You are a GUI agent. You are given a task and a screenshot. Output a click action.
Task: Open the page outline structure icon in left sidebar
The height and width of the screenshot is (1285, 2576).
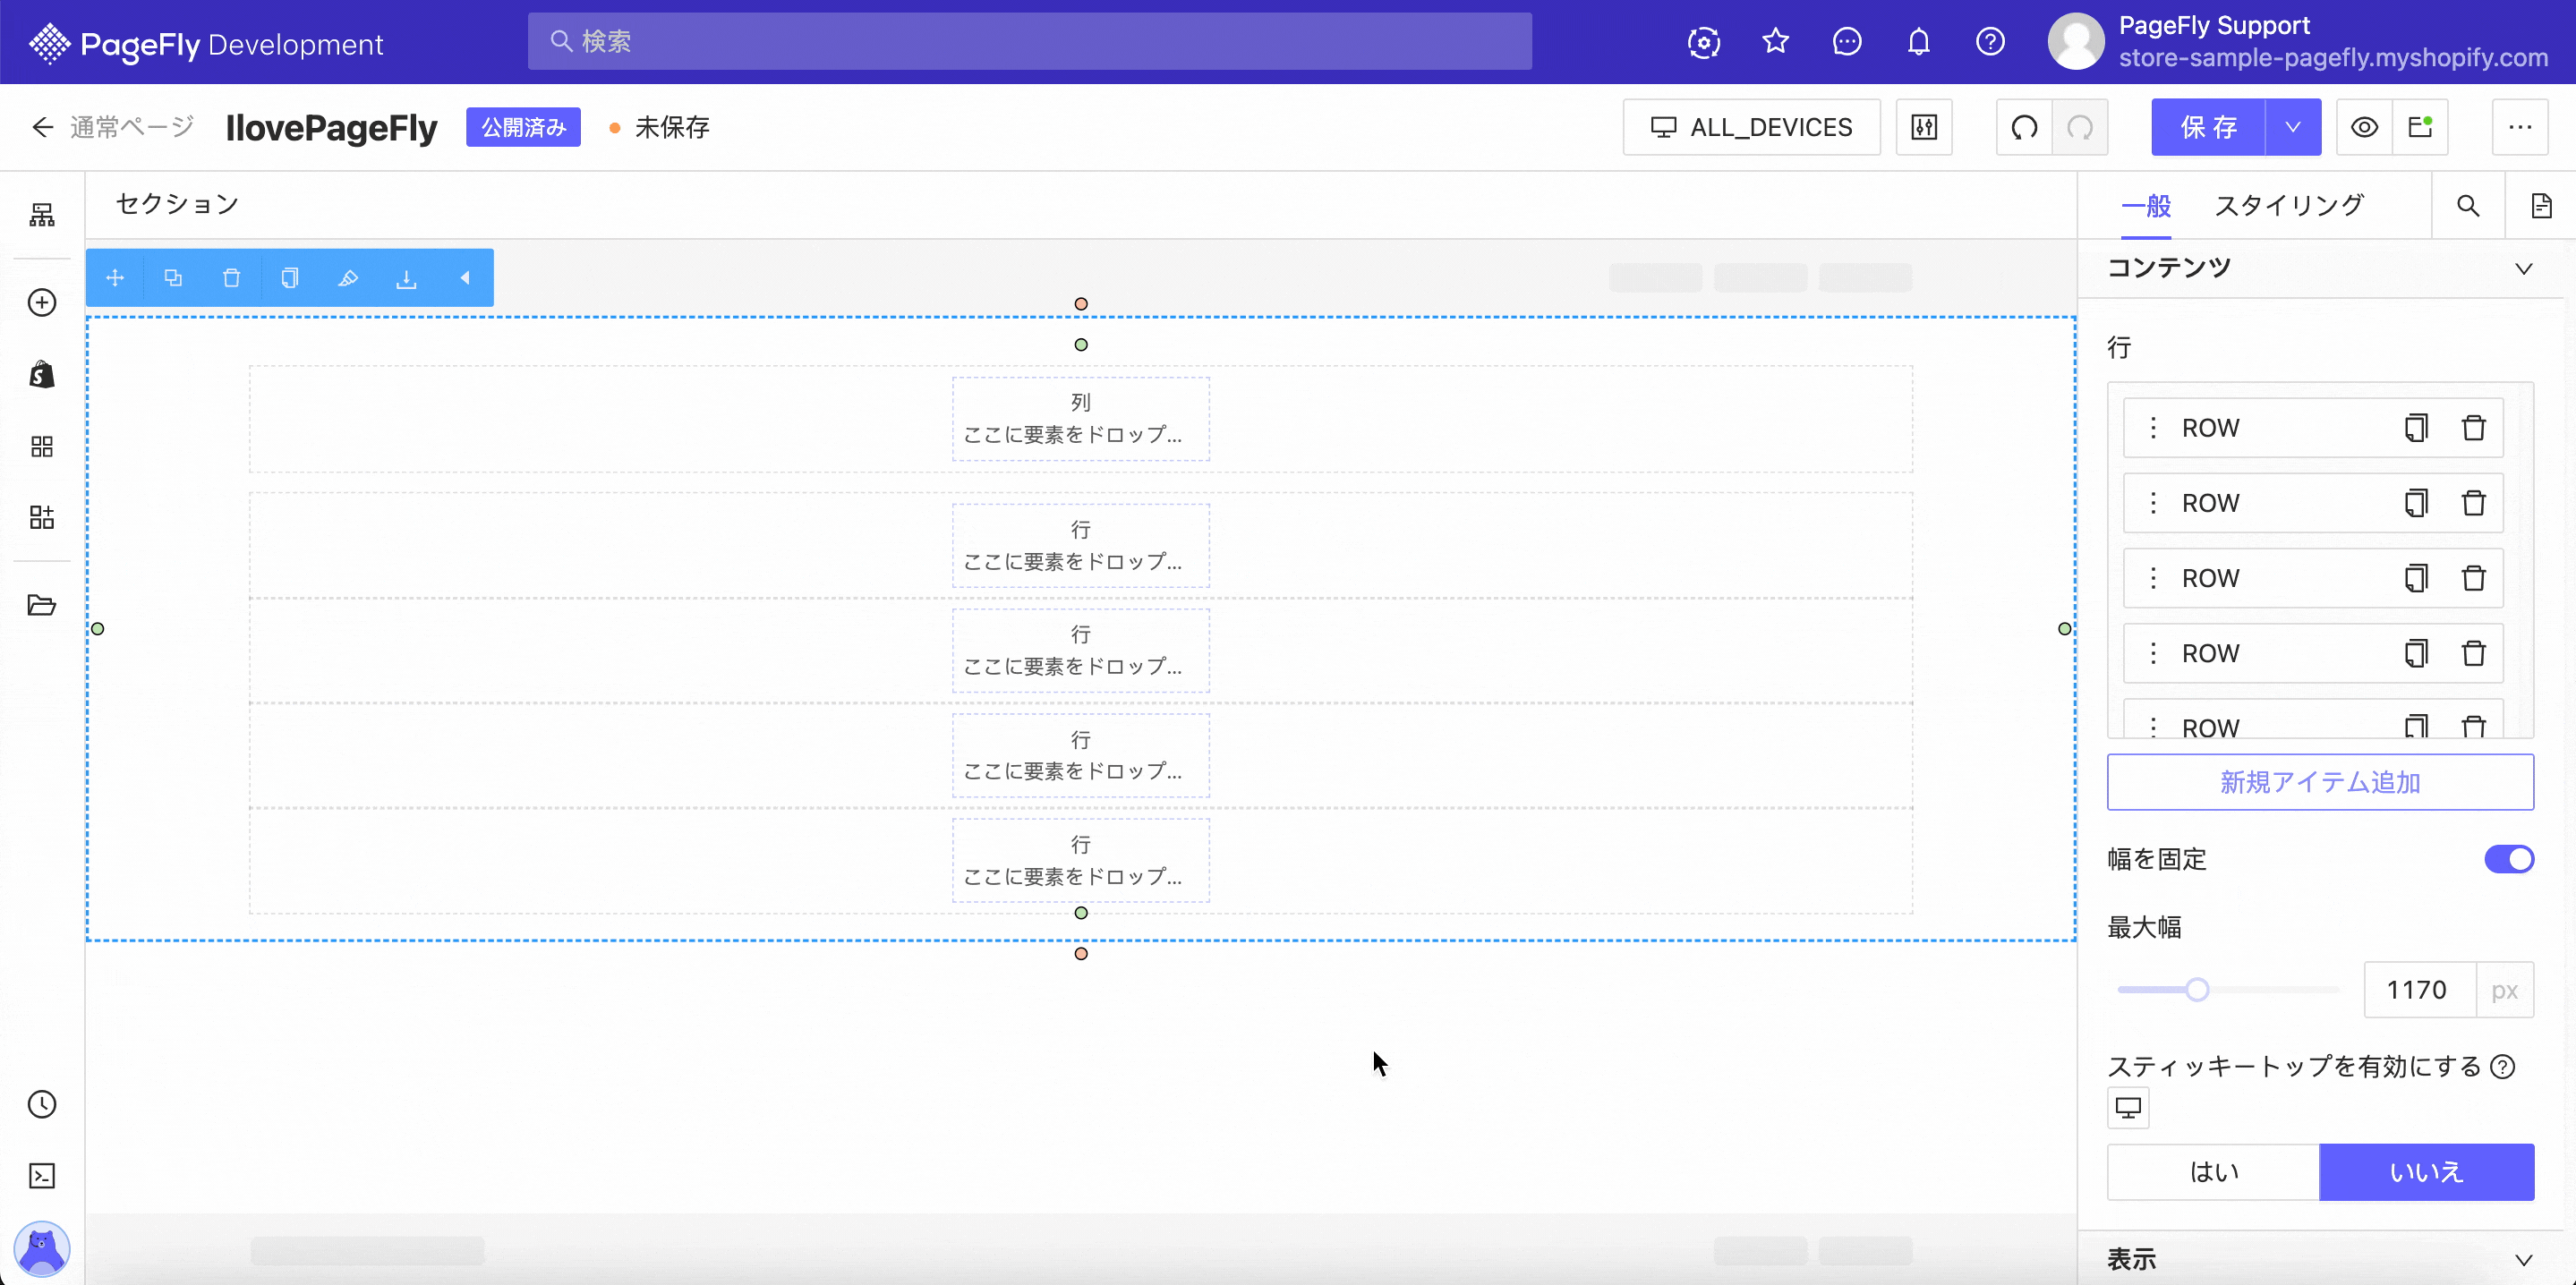pos(42,215)
